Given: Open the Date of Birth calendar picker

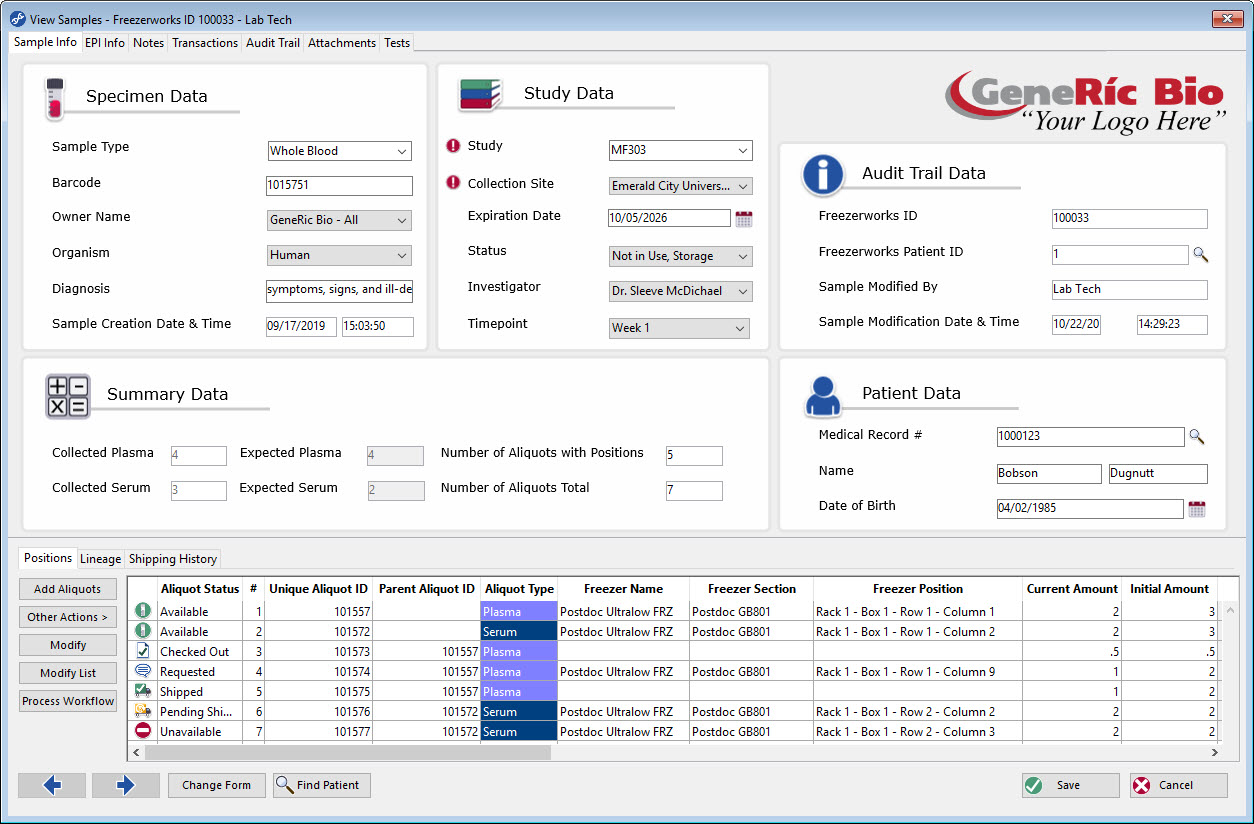Looking at the screenshot, I should pos(1196,508).
